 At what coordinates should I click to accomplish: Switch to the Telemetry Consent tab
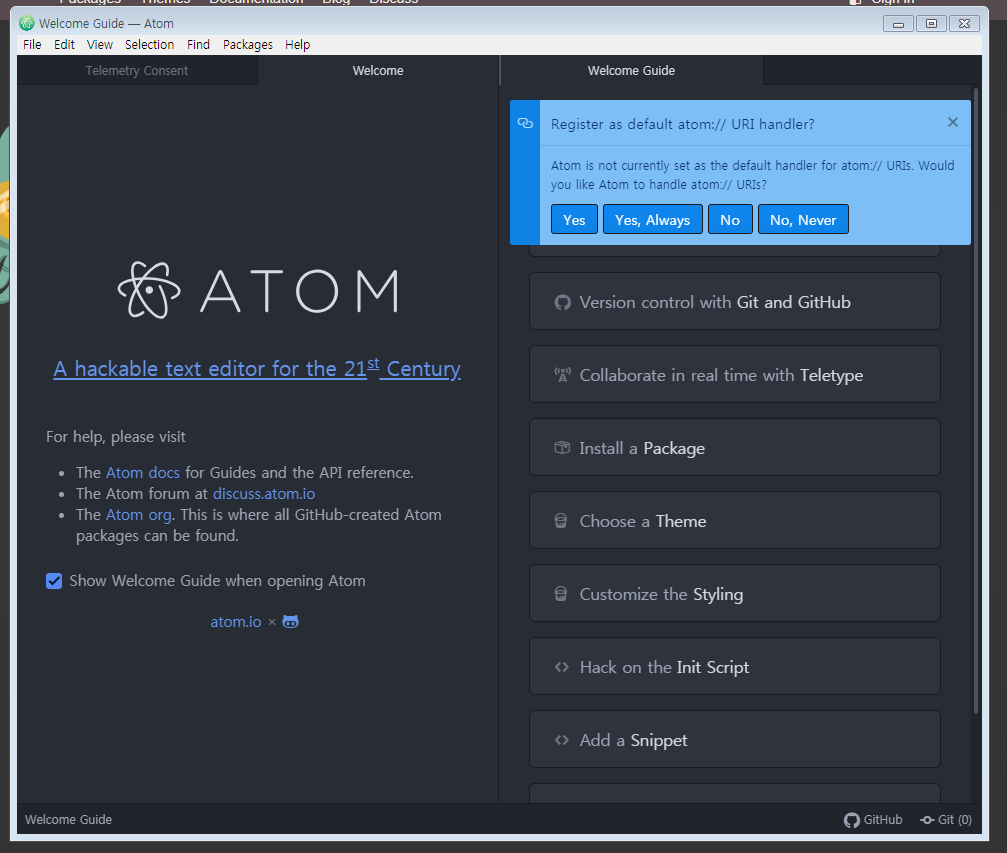click(137, 71)
